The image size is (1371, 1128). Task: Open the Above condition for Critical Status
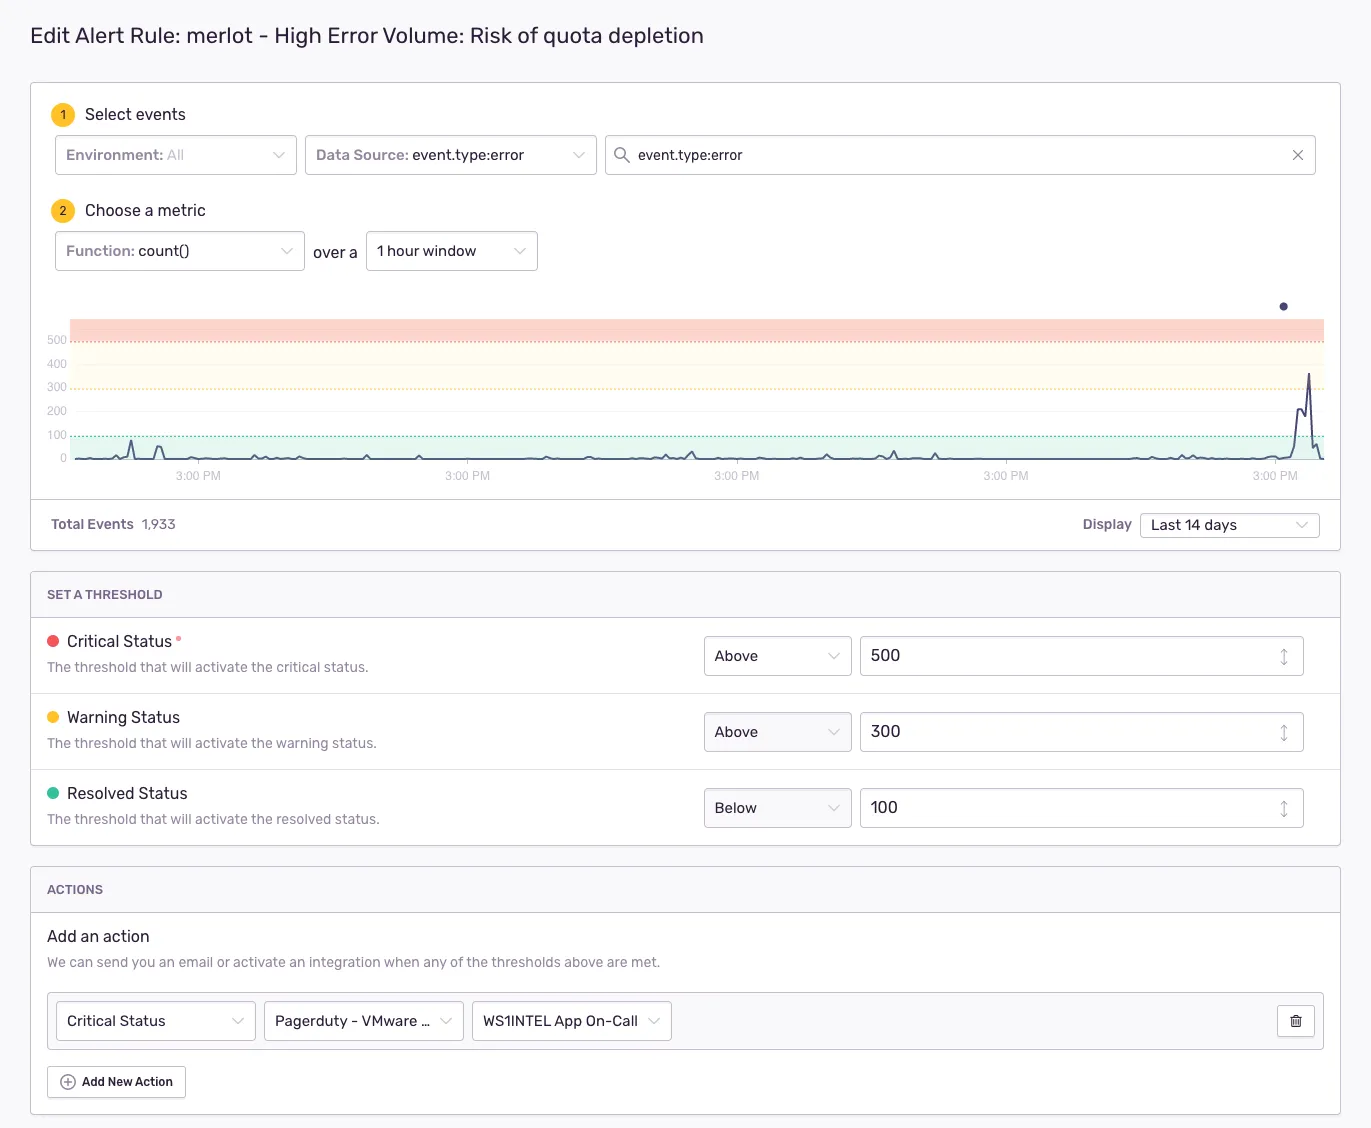pyautogui.click(x=777, y=656)
